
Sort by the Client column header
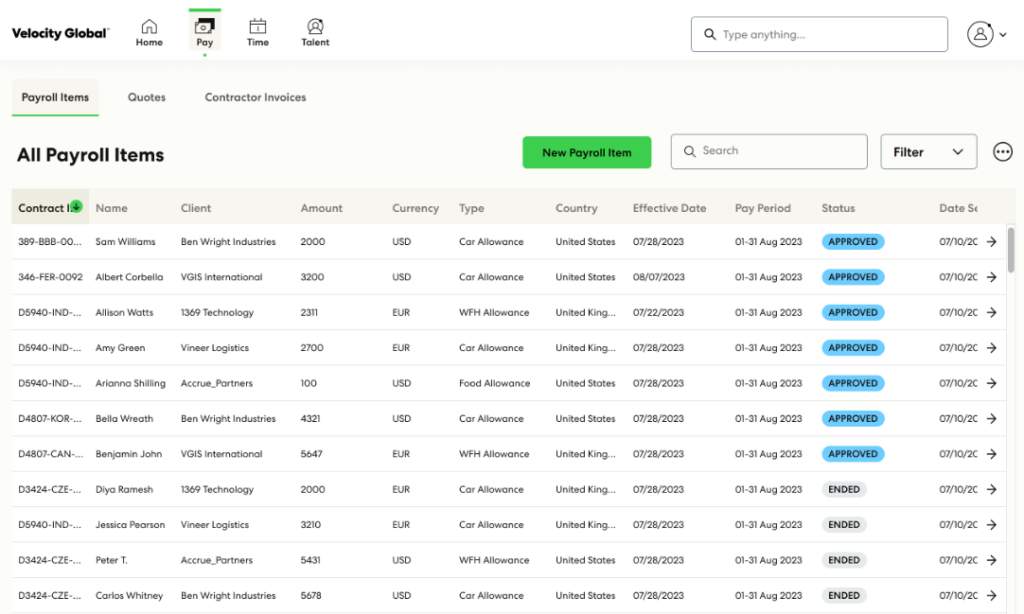pyautogui.click(x=196, y=208)
